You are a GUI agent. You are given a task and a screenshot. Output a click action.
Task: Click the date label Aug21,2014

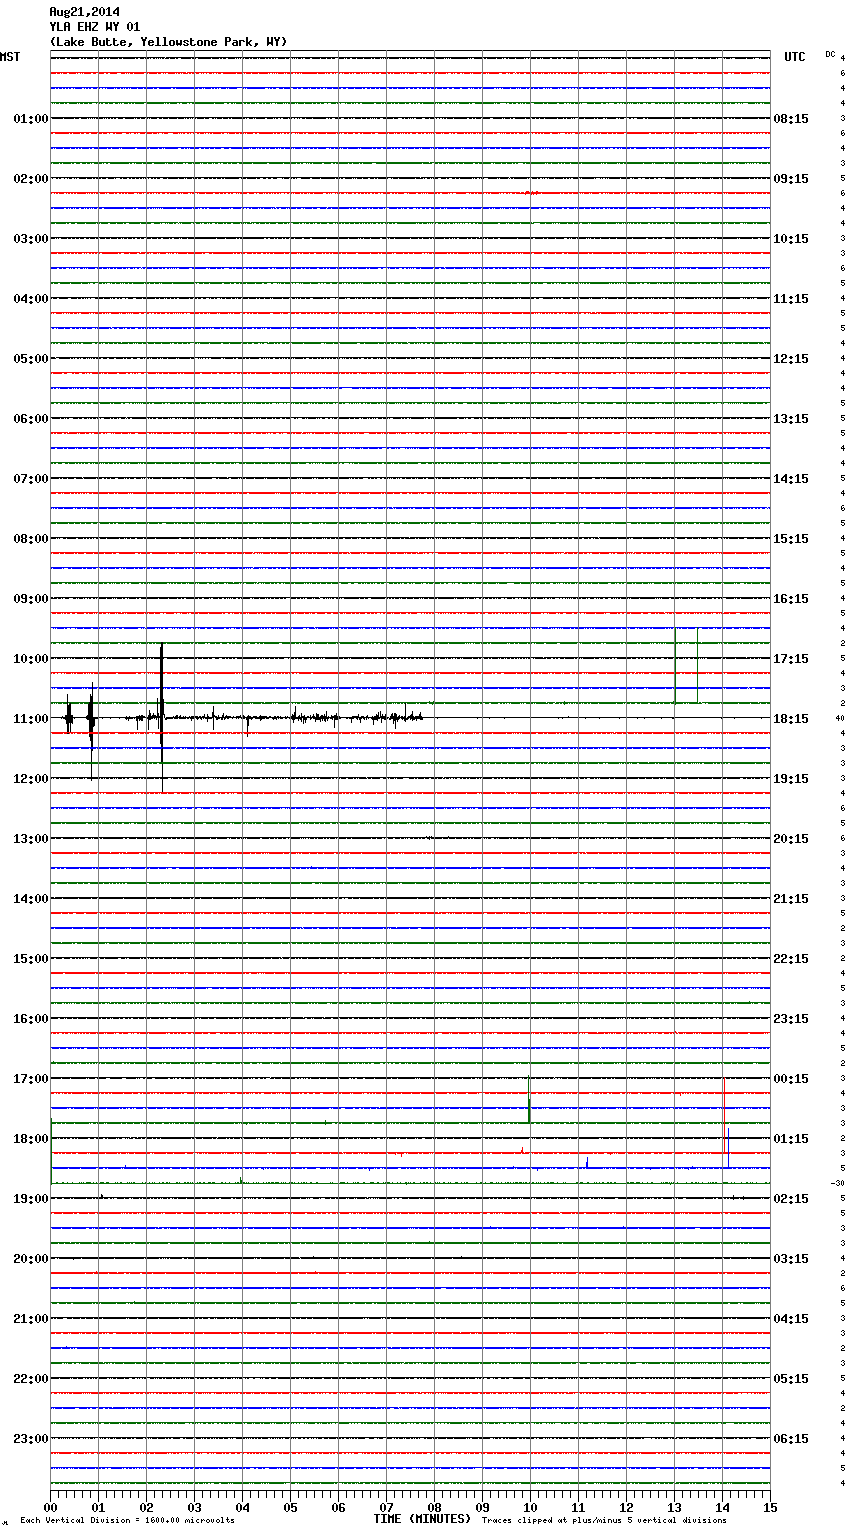tap(85, 12)
